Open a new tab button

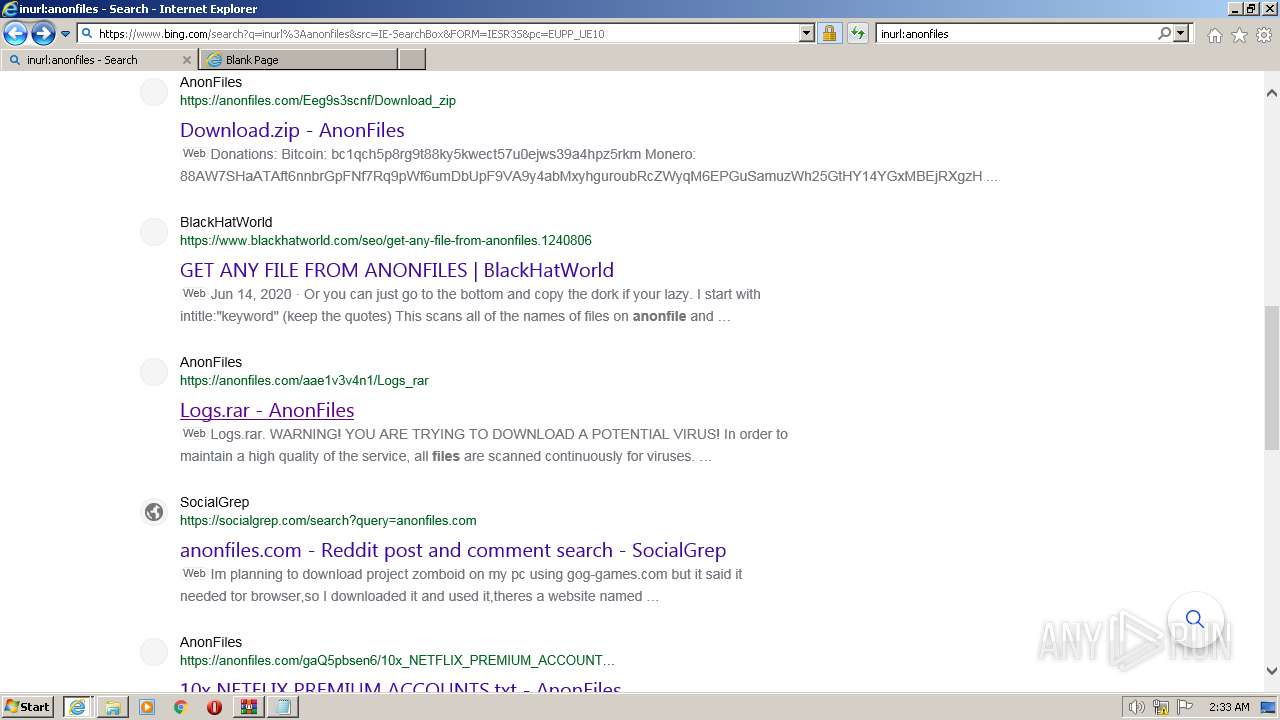(x=412, y=60)
